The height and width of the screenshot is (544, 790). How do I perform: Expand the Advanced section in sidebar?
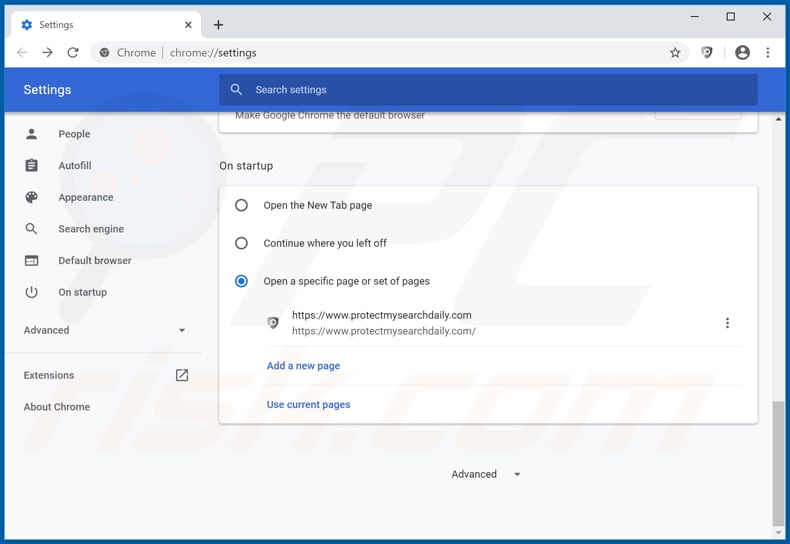(x=104, y=330)
